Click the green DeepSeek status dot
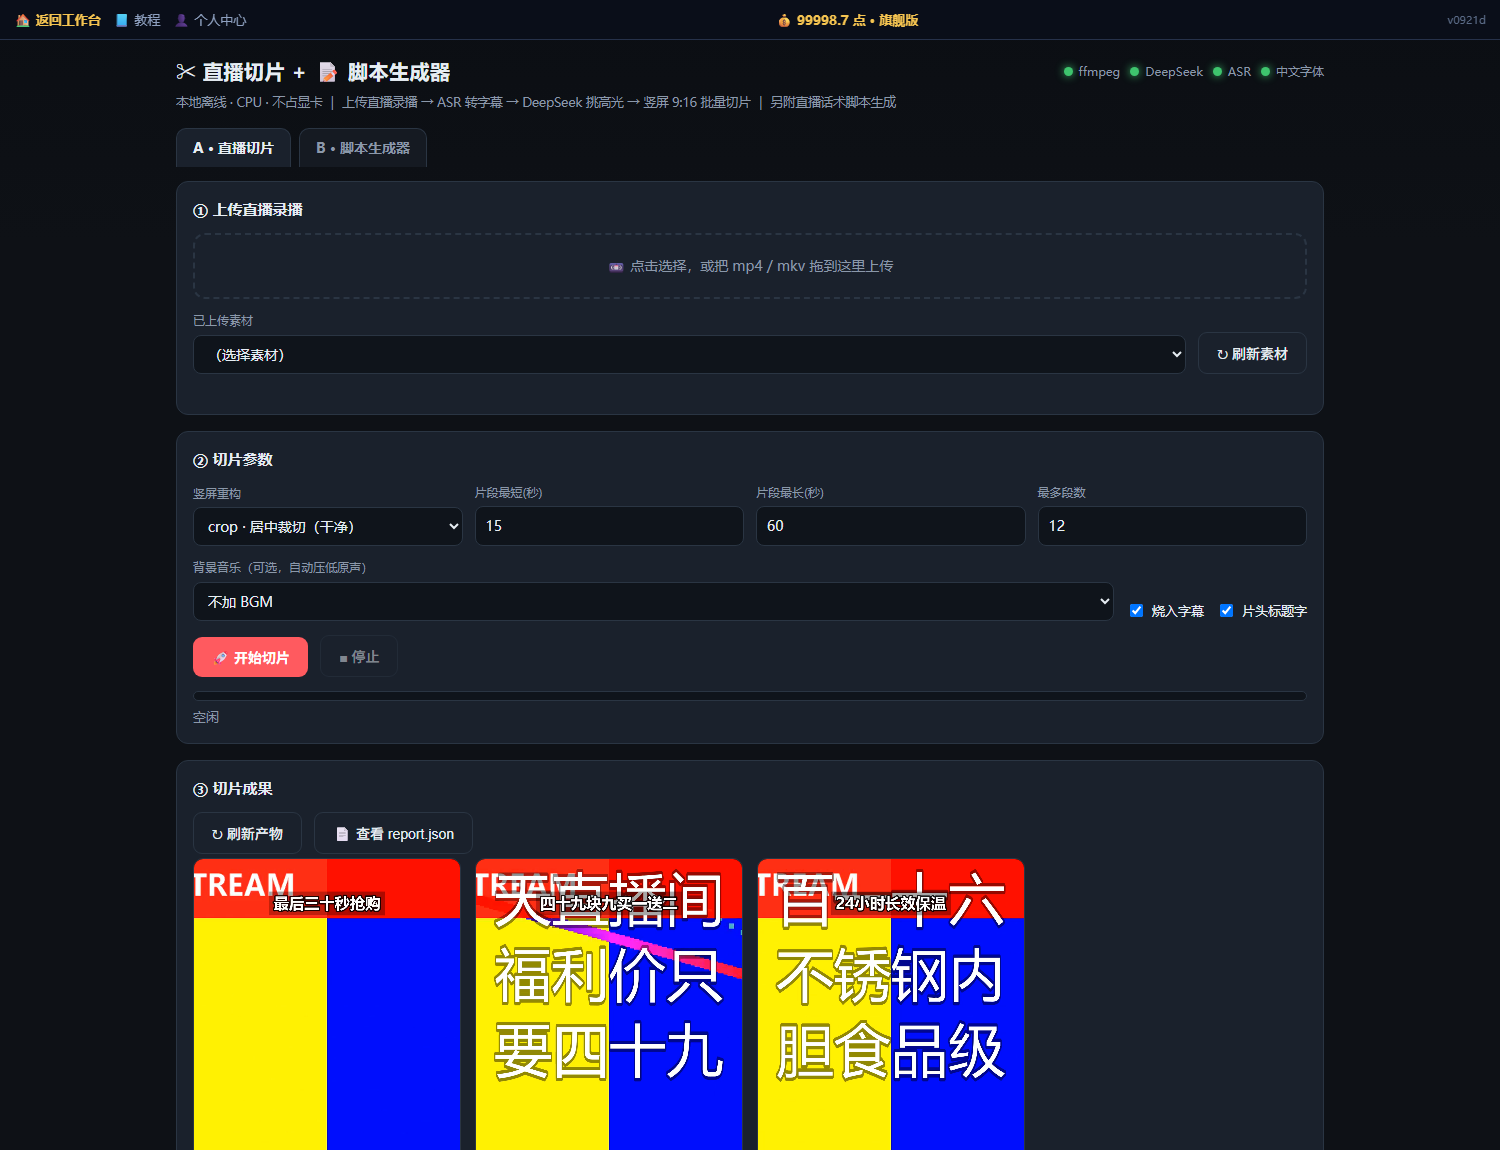 point(1134,71)
